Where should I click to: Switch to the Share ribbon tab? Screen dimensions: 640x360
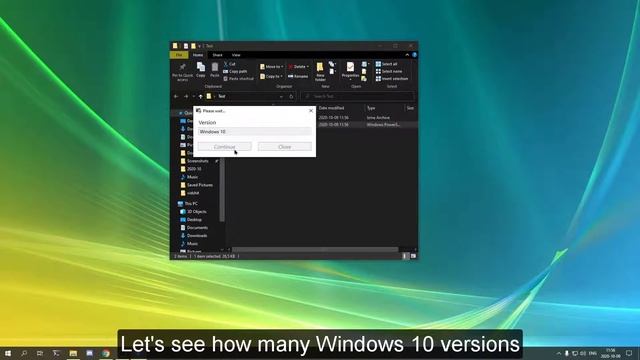[217, 55]
